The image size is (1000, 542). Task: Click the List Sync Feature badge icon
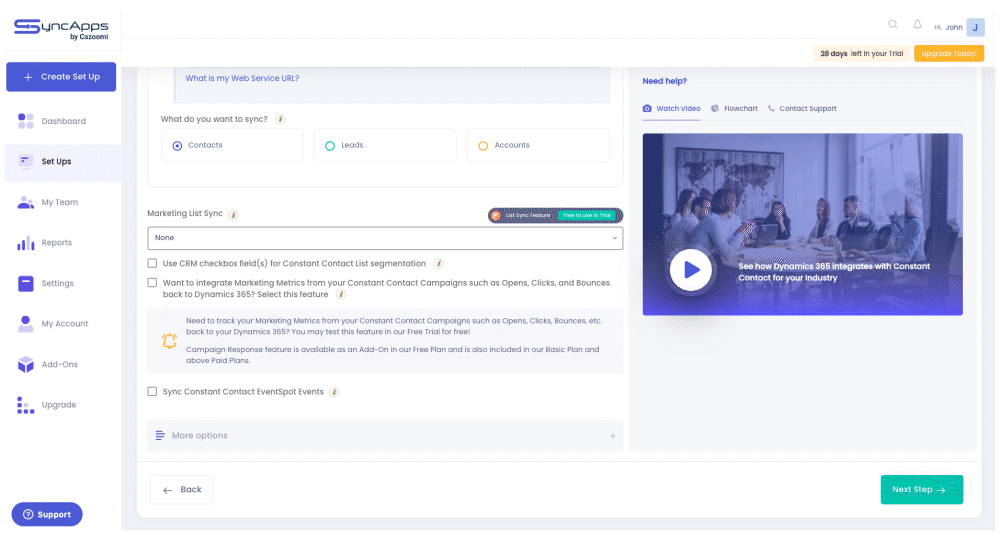[496, 216]
